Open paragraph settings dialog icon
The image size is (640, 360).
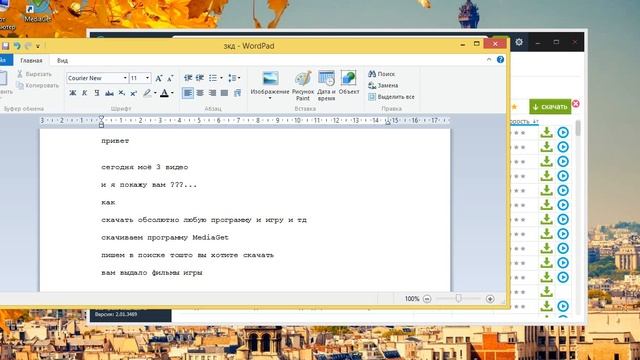click(237, 93)
